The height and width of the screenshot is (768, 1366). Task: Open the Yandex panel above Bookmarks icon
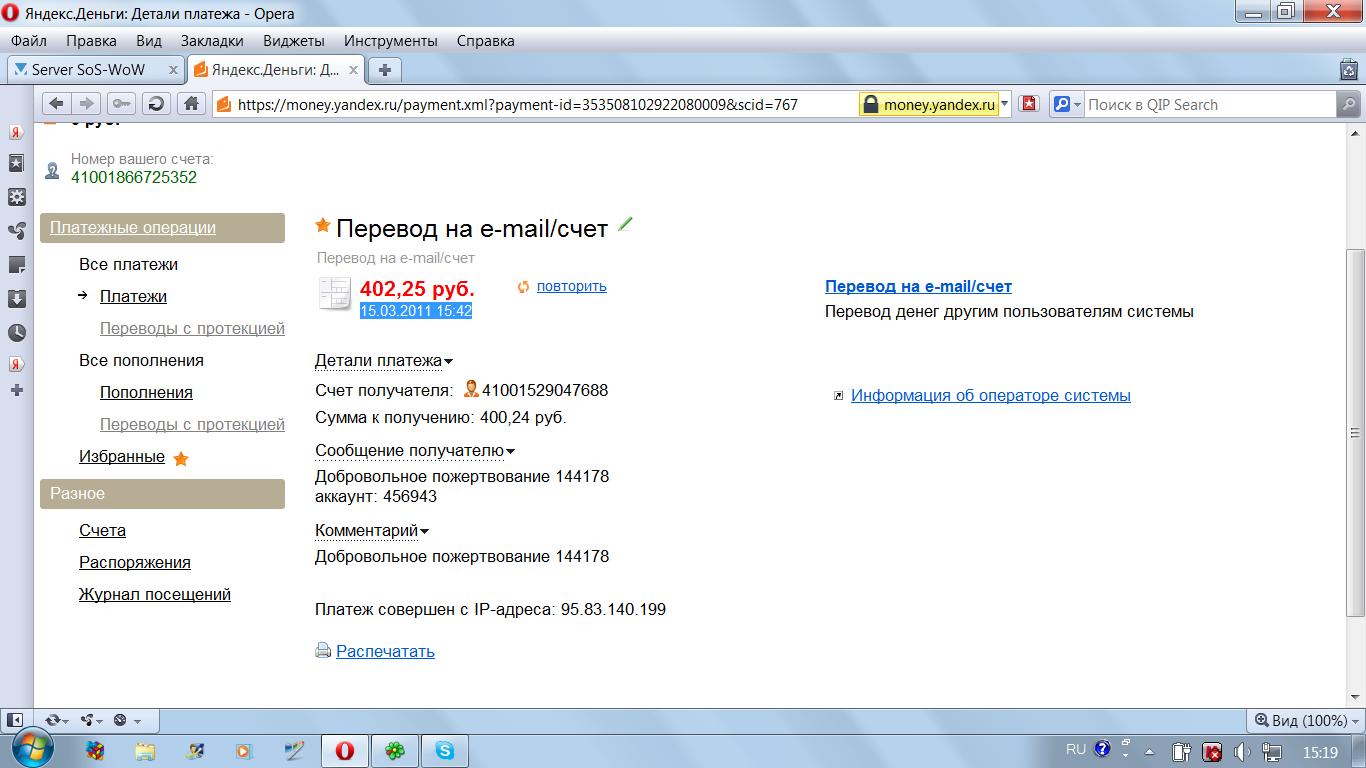click(16, 132)
